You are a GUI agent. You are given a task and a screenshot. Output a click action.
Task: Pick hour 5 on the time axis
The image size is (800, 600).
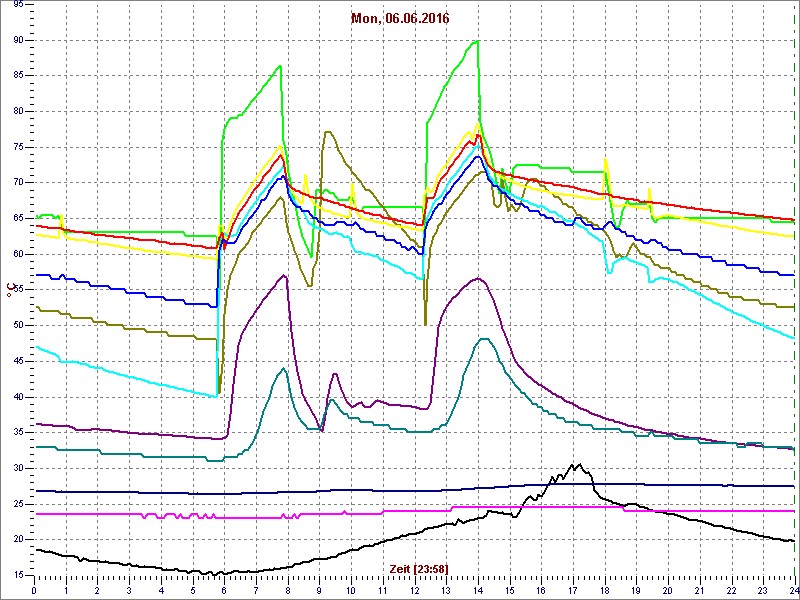tap(192, 589)
